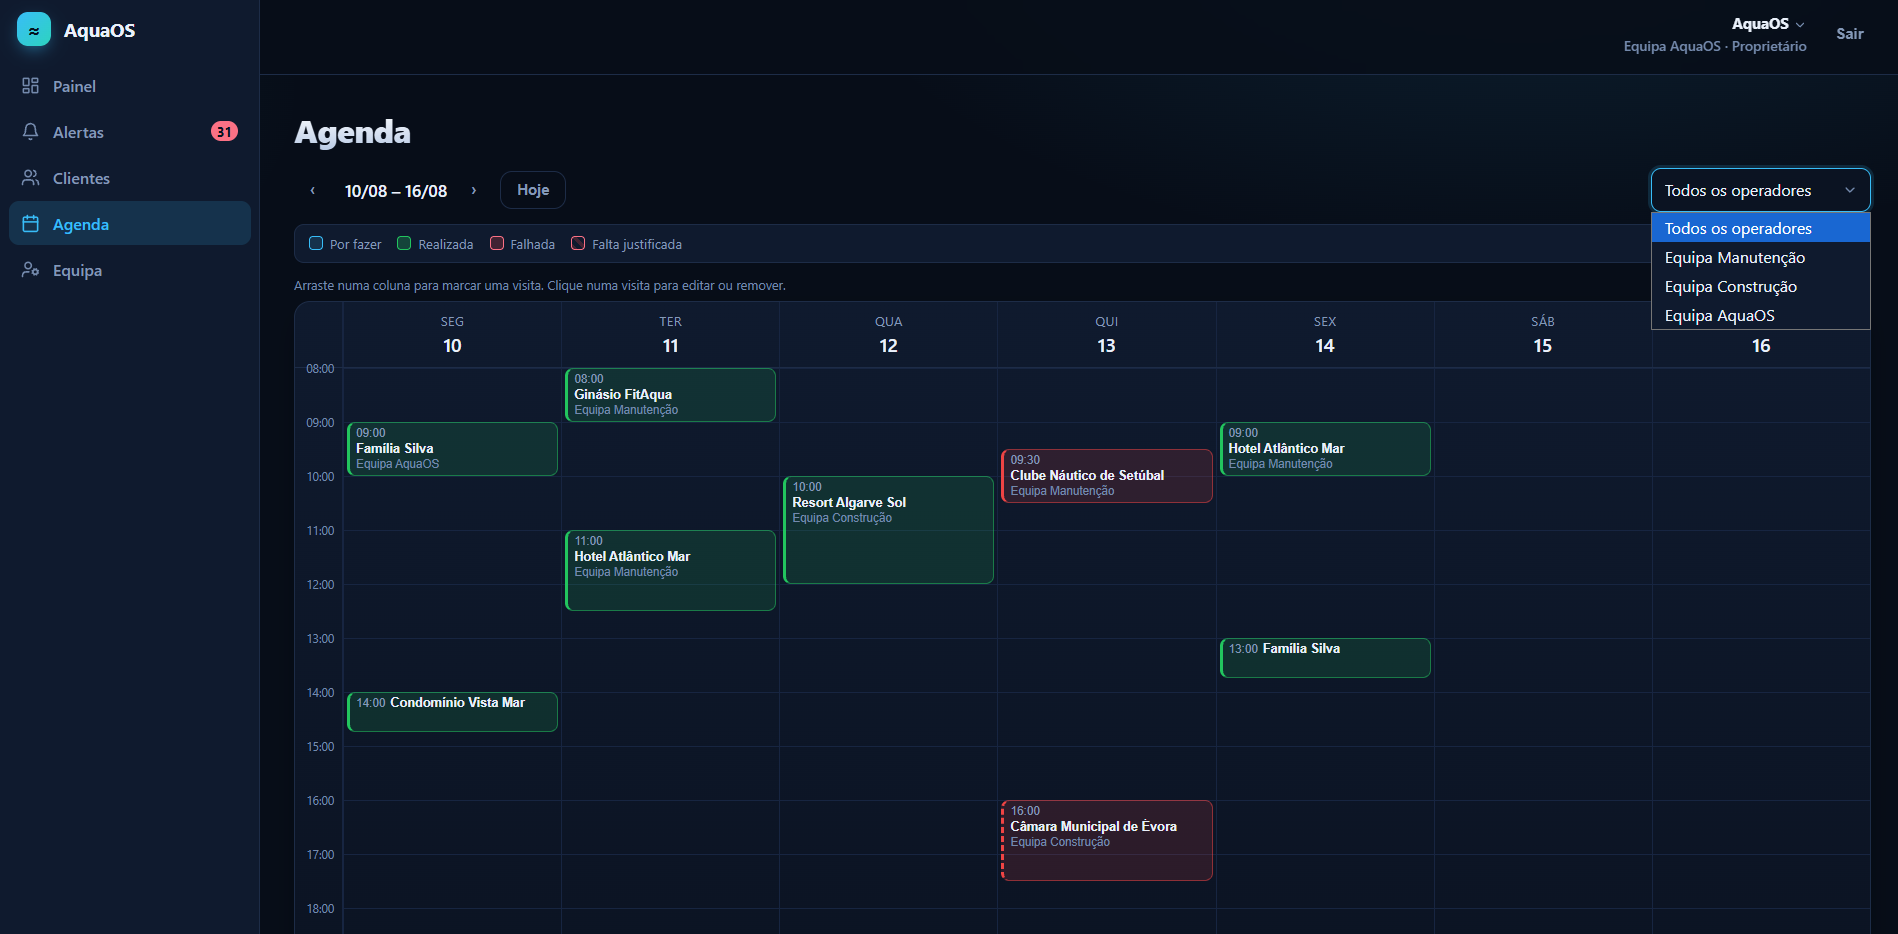Click the Agenda calendar icon
This screenshot has height=934, width=1898.
[x=31, y=224]
